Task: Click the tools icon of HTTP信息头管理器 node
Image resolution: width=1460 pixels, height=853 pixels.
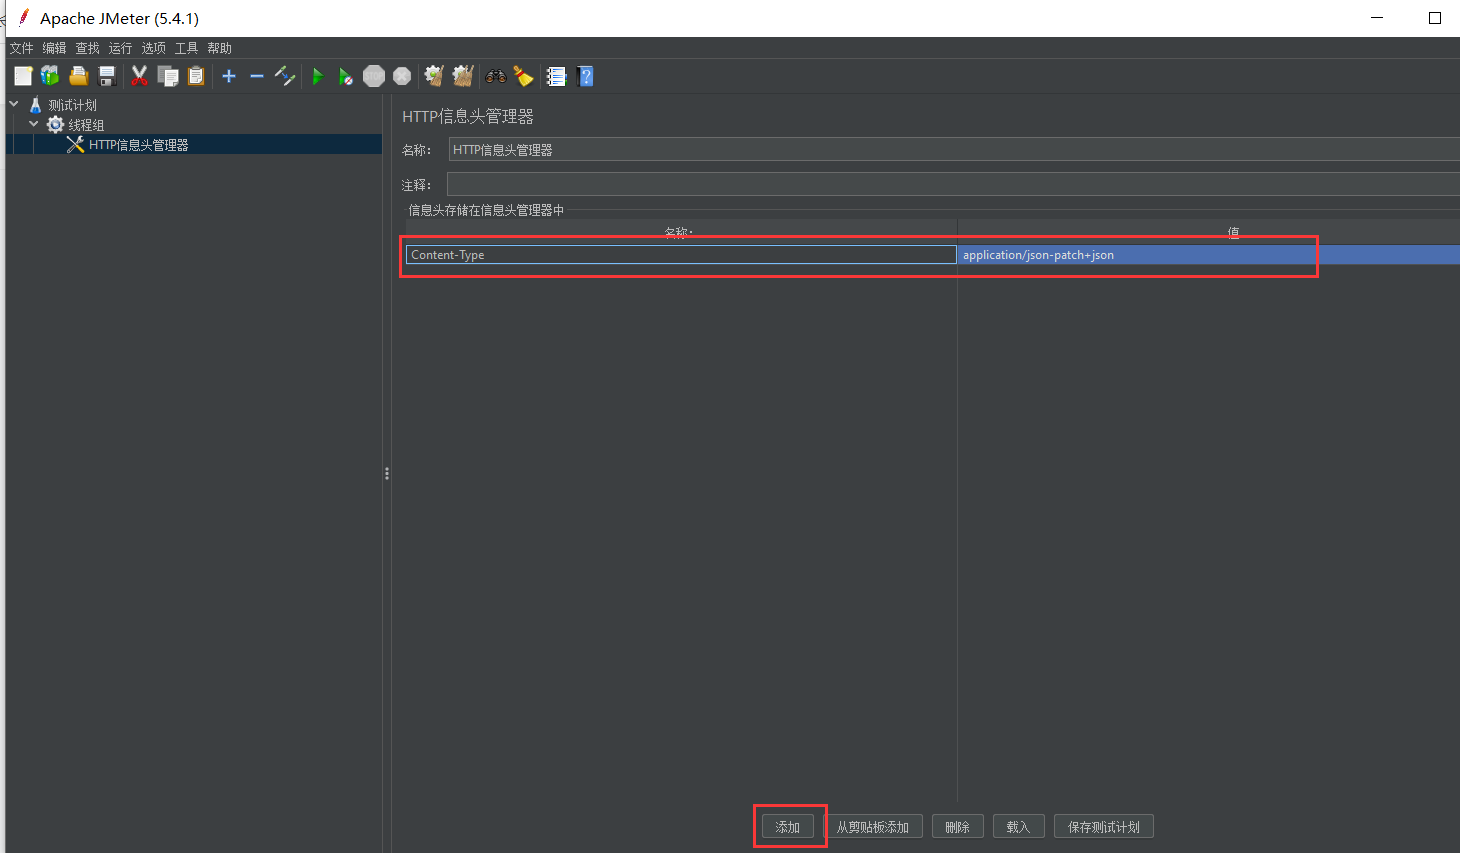Action: click(75, 145)
